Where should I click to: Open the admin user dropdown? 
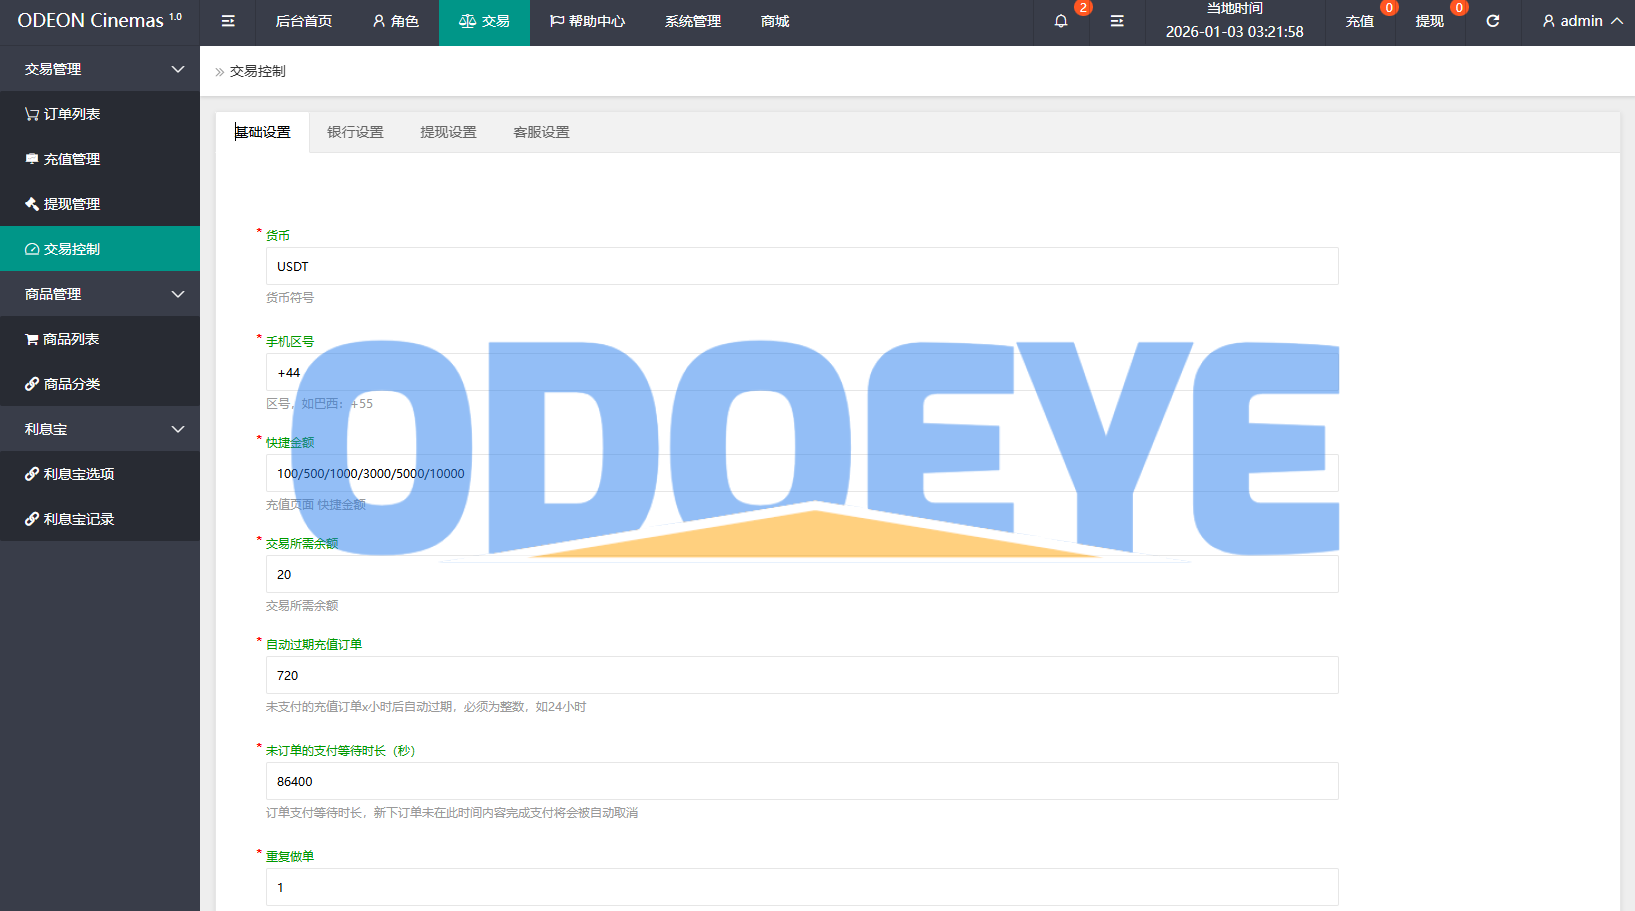[1581, 21]
